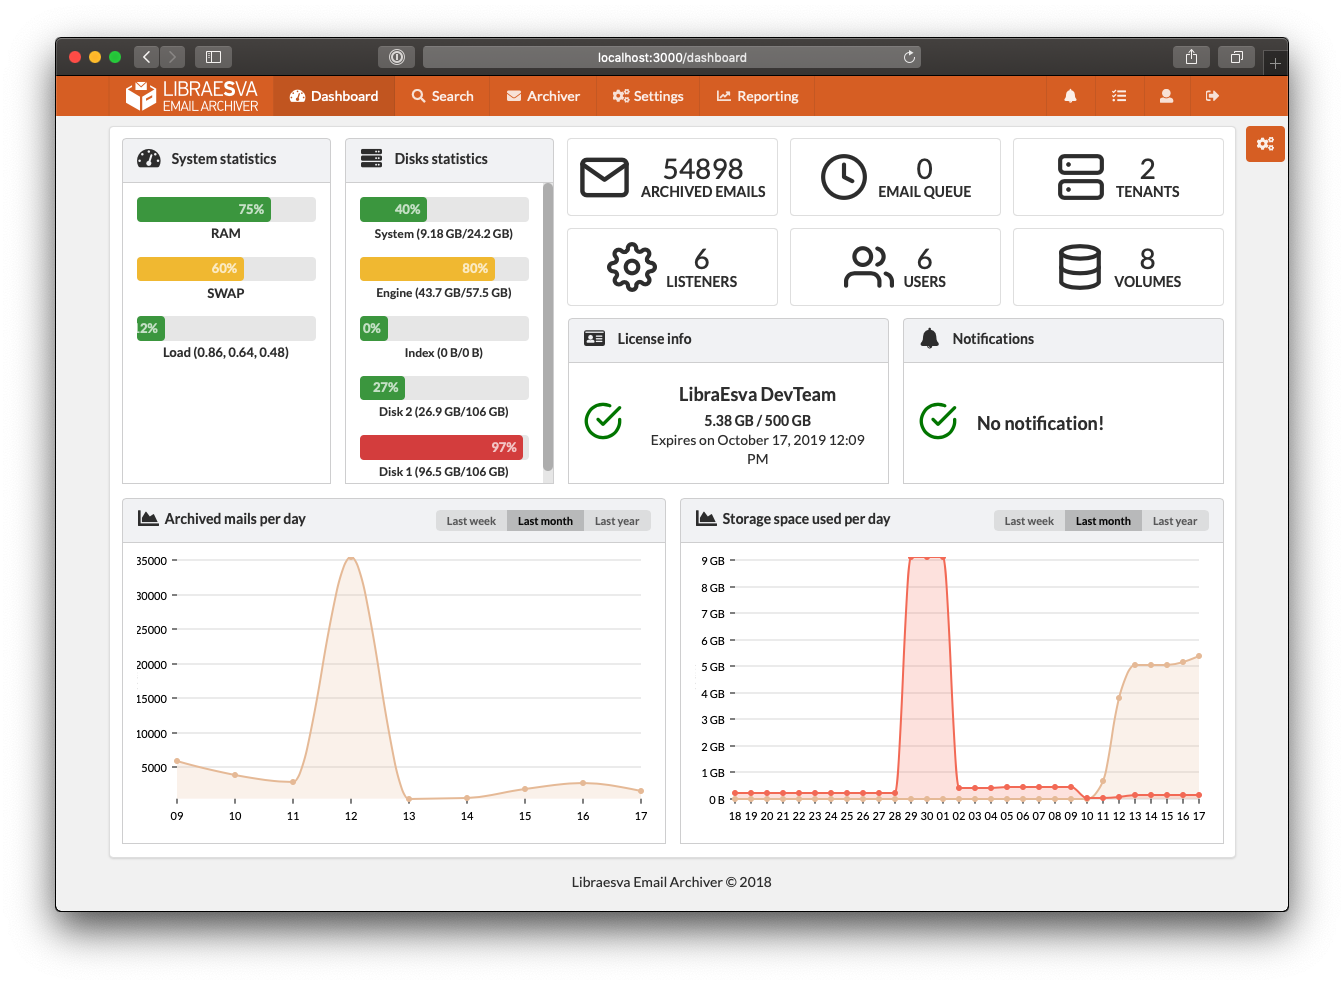
Task: Open the Settings menu
Action: [648, 96]
